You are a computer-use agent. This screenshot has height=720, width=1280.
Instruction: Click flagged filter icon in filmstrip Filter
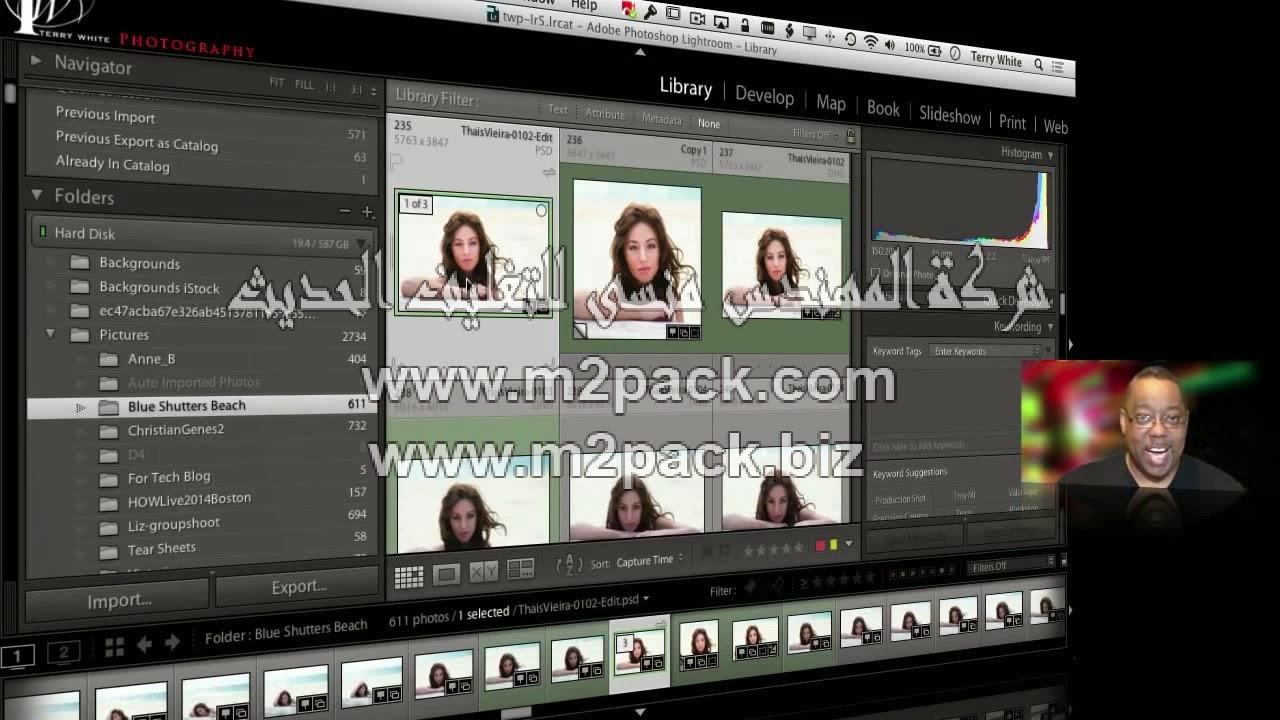coord(752,588)
